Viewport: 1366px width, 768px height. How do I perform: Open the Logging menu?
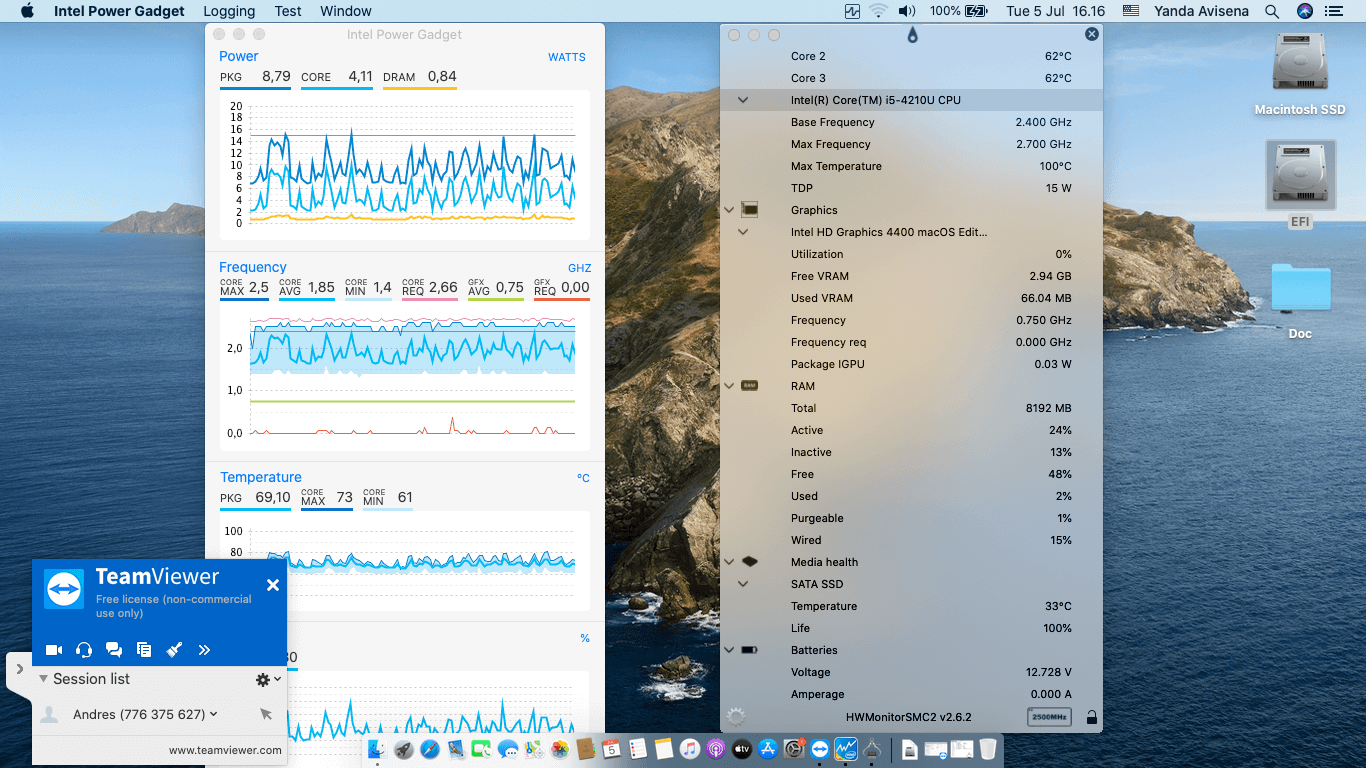229,11
